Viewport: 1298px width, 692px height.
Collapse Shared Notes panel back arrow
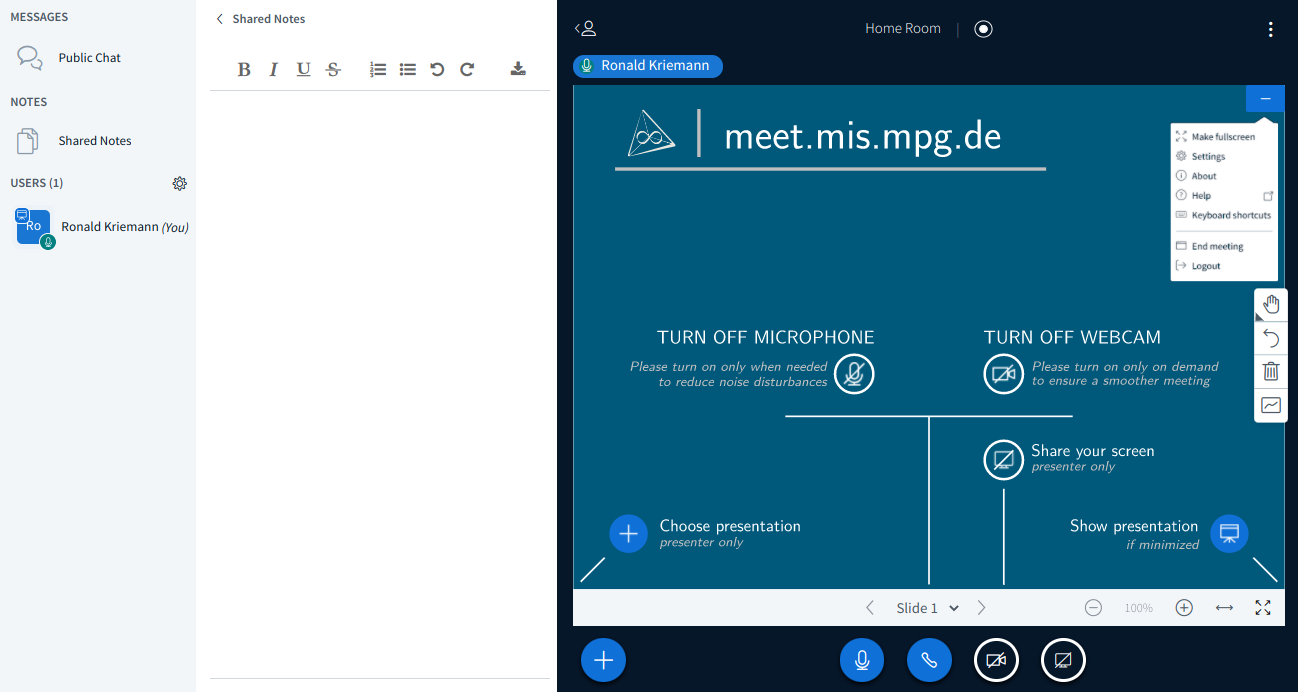(x=220, y=19)
